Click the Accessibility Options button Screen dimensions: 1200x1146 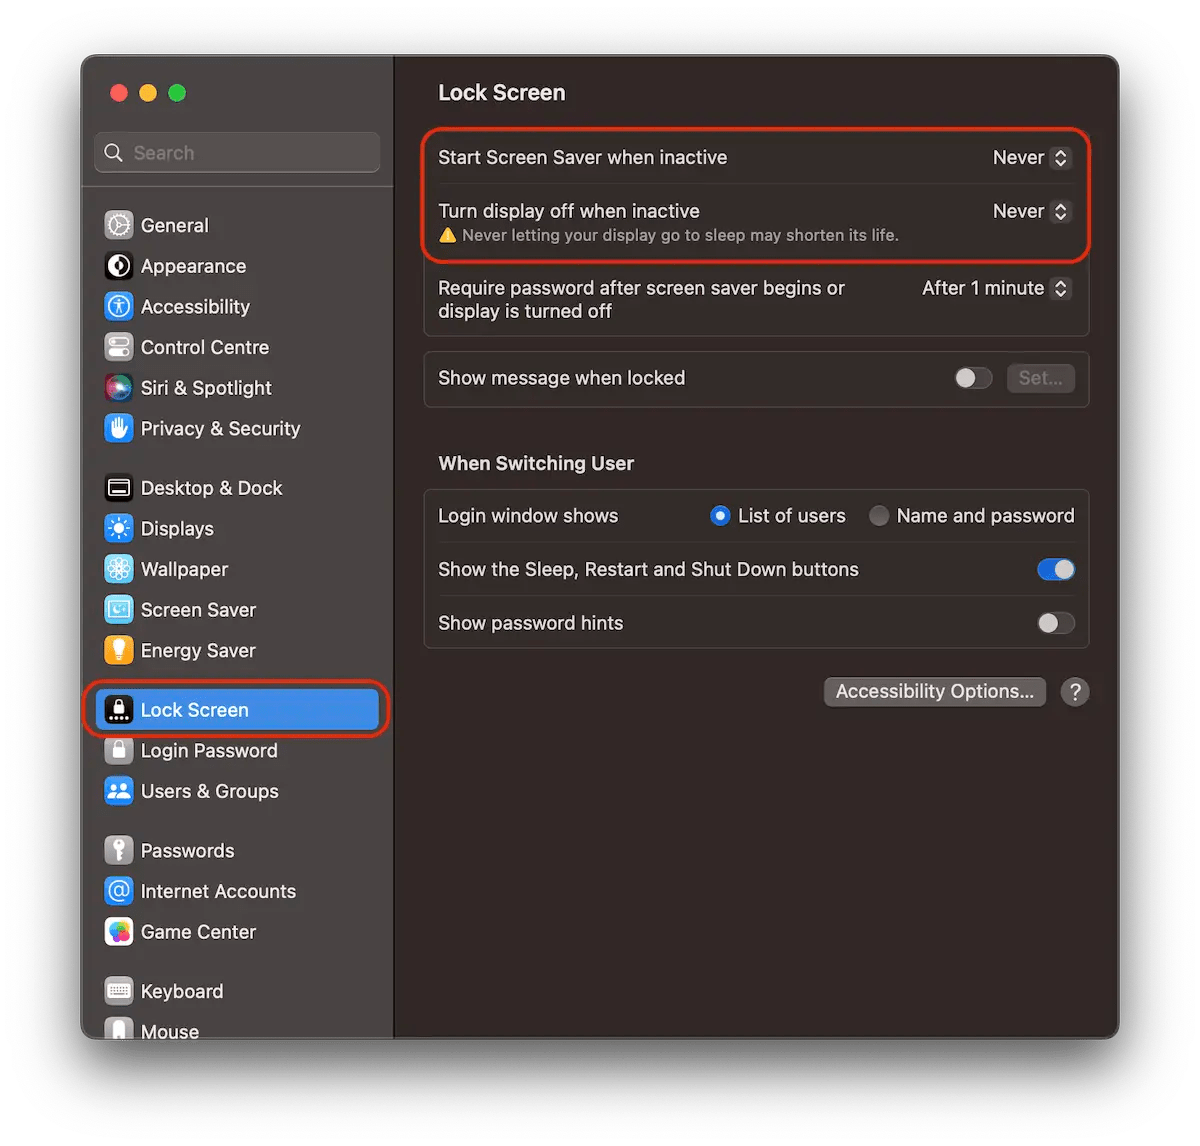pos(934,691)
